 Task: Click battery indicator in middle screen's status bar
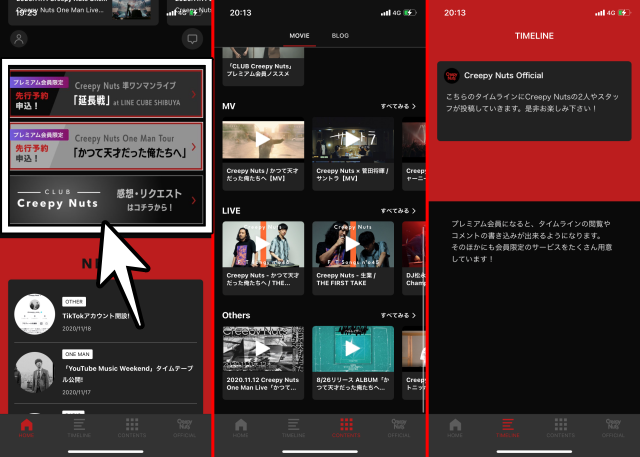[410, 13]
